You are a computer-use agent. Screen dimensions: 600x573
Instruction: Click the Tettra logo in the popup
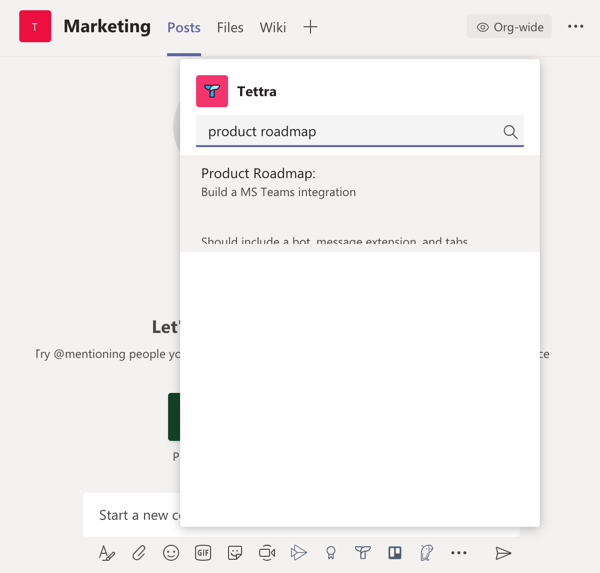pos(212,91)
